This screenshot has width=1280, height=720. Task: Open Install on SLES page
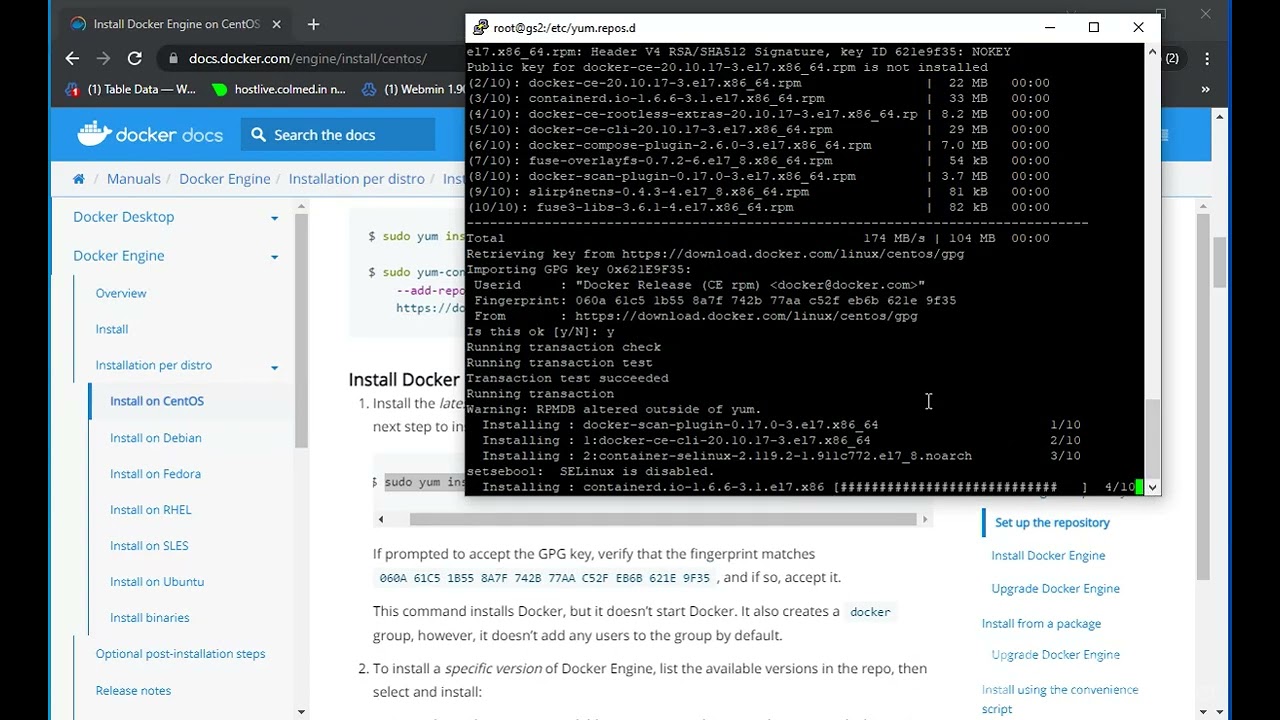[149, 546]
